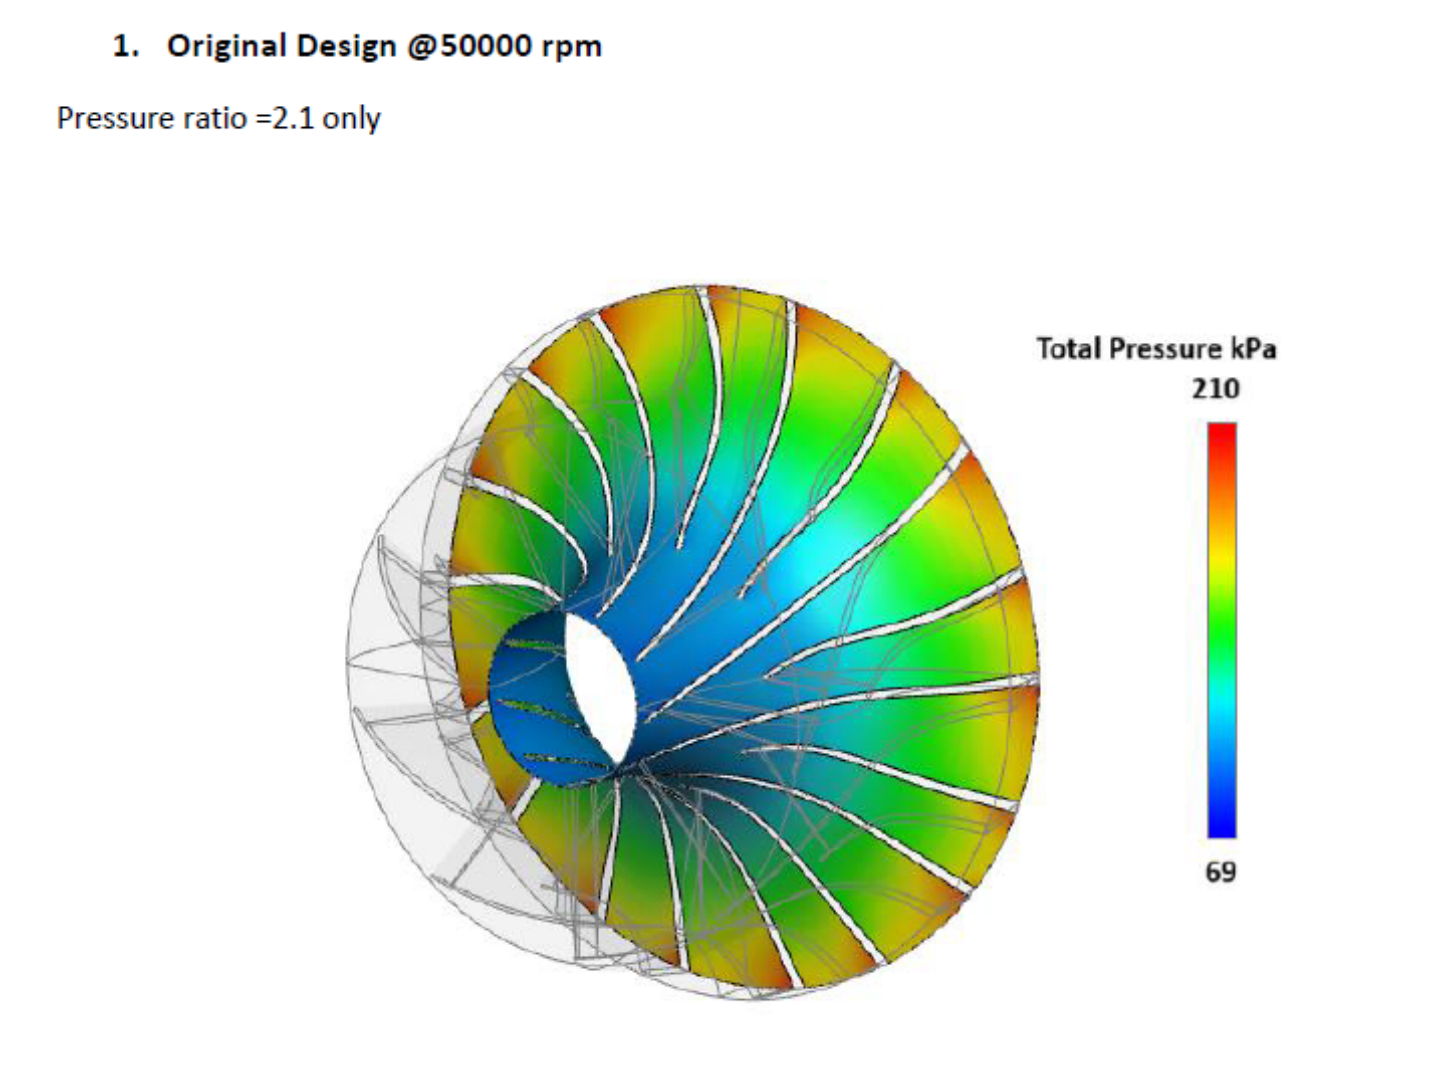Click the numbered list item 1
Image resolution: width=1440 pixels, height=1083 pixels.
(123, 45)
